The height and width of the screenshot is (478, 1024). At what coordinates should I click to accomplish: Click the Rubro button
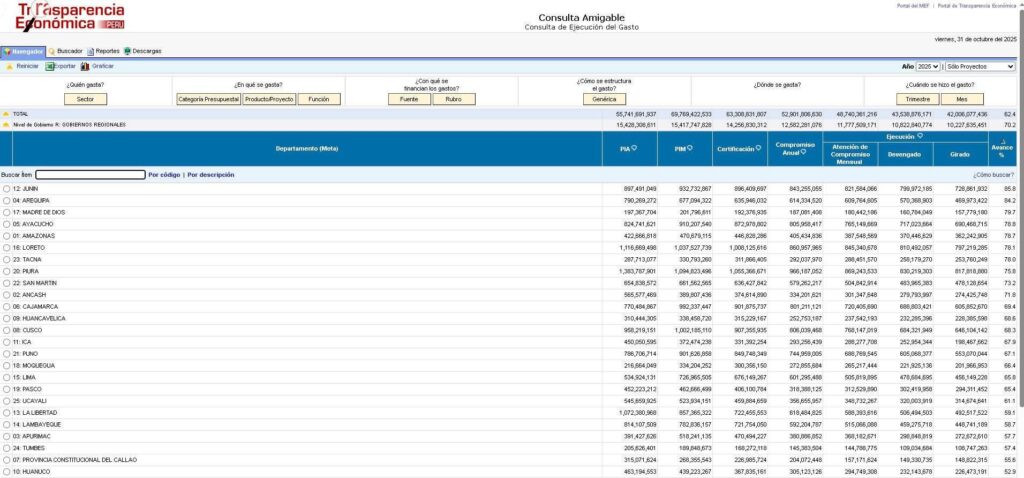pyautogui.click(x=454, y=99)
